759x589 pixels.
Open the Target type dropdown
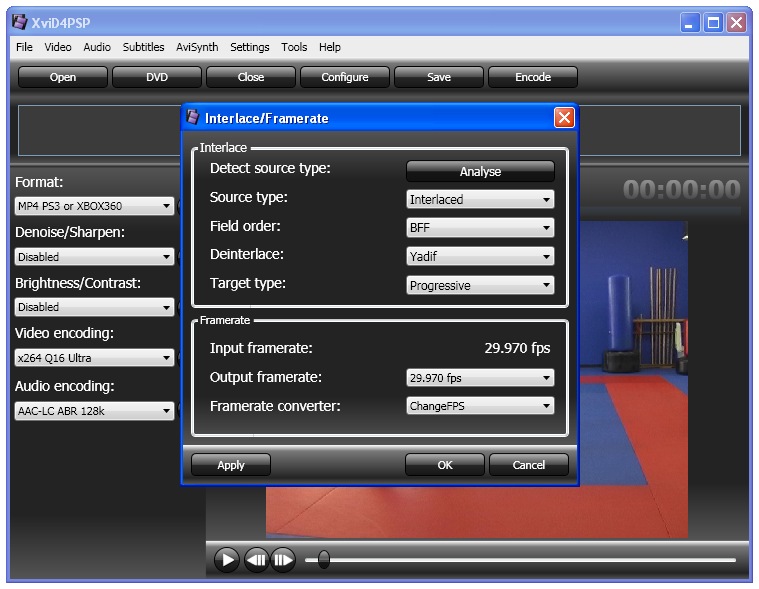[x=480, y=285]
